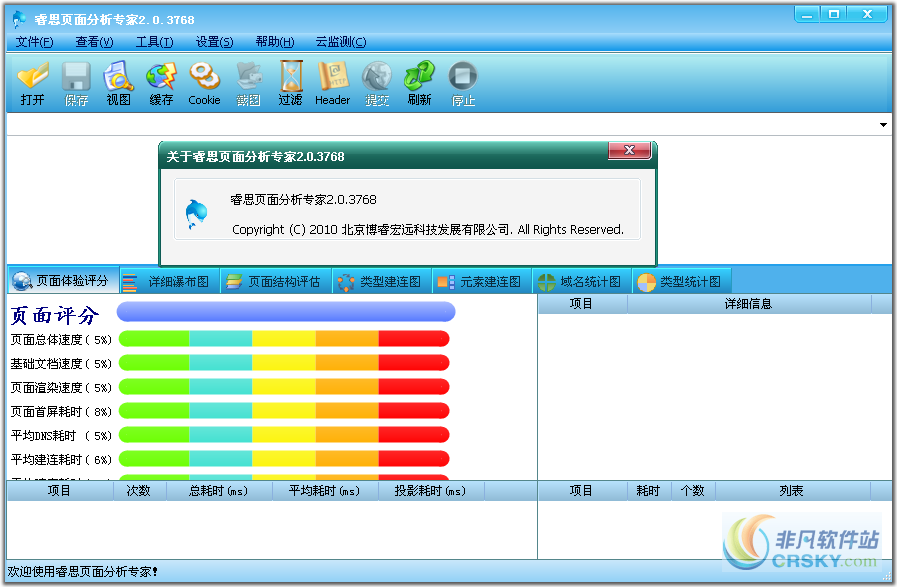Click the 详细信息 column header
The image size is (897, 587).
tap(749, 304)
